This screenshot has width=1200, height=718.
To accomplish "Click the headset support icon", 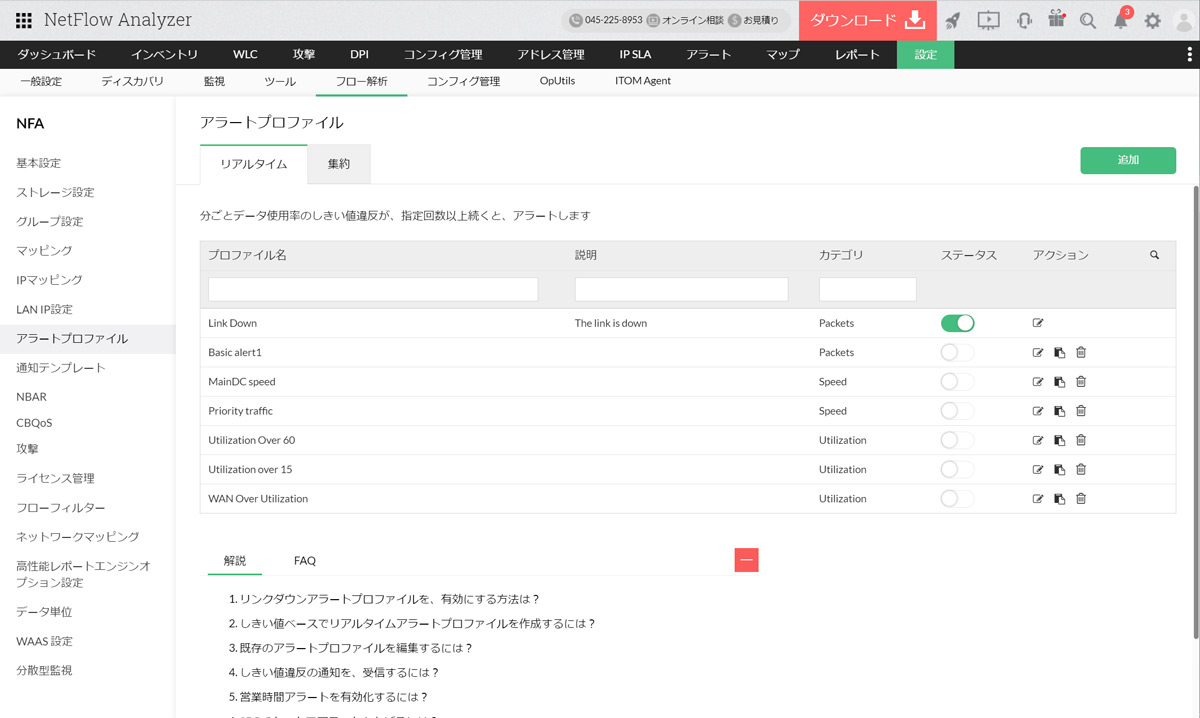I will (1023, 20).
